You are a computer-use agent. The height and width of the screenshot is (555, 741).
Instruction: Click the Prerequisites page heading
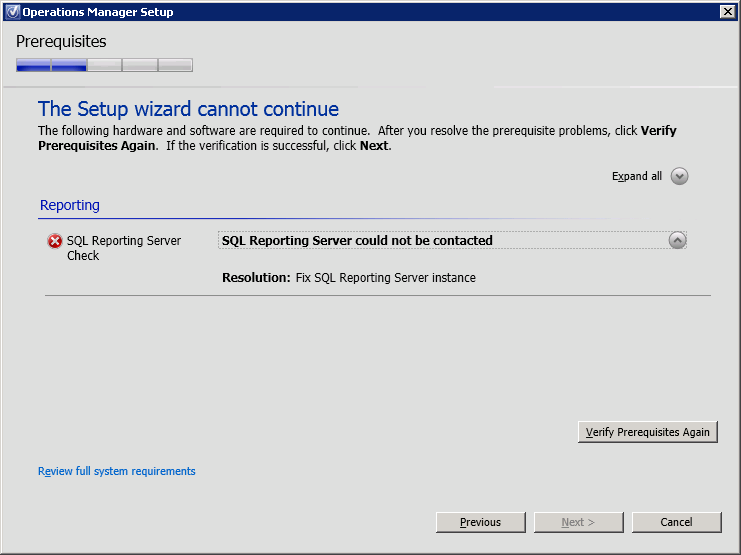coord(61,42)
